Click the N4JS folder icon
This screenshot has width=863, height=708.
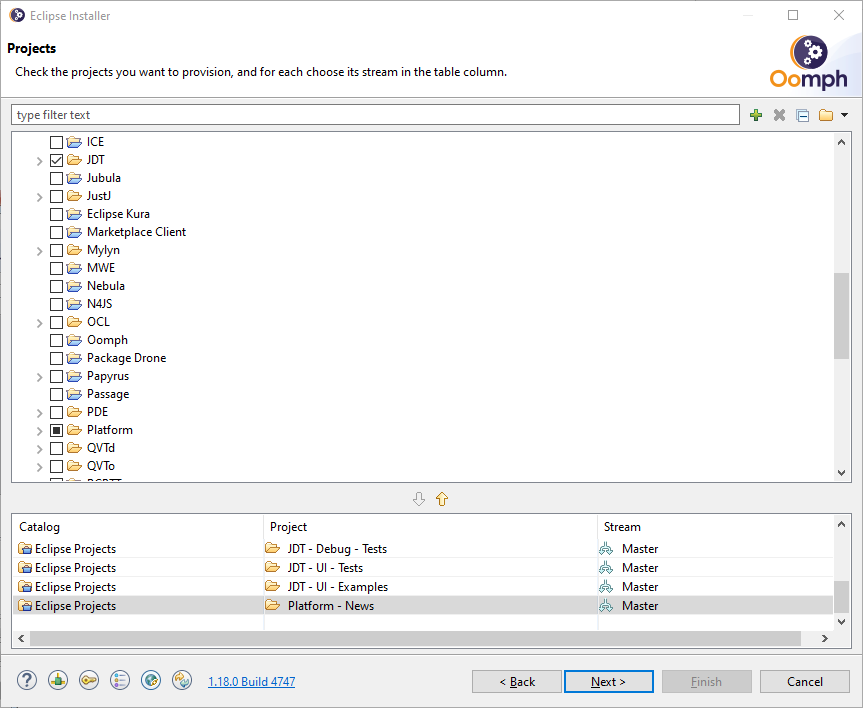coord(74,304)
